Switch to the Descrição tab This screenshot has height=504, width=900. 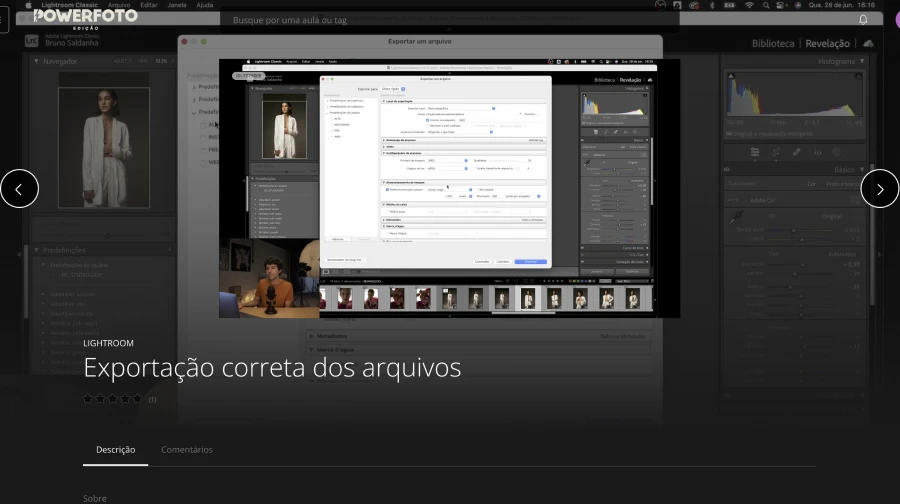[115, 449]
